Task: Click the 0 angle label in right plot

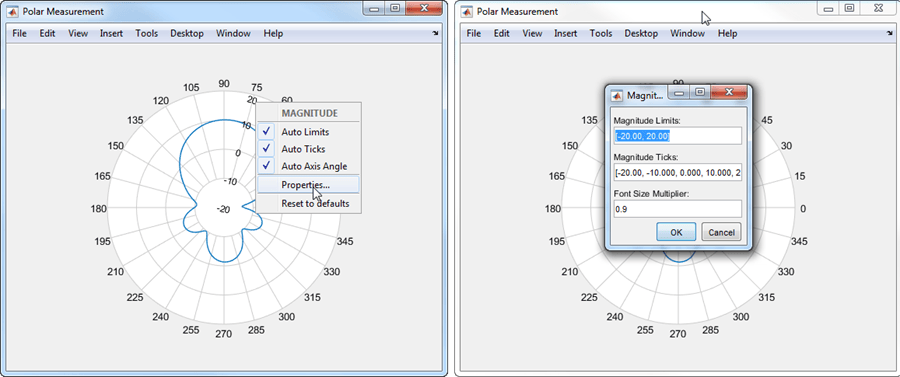Action: tap(803, 209)
